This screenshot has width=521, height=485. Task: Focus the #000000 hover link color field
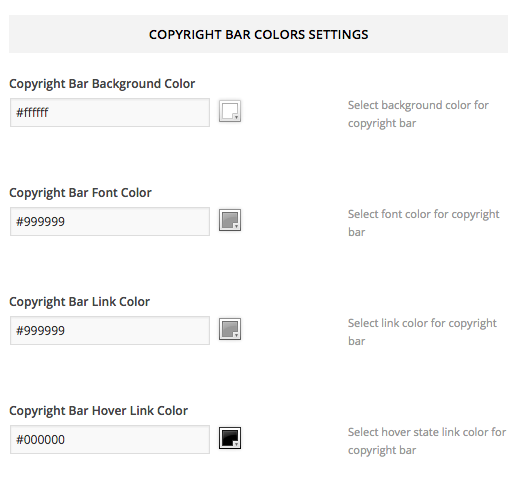click(110, 440)
